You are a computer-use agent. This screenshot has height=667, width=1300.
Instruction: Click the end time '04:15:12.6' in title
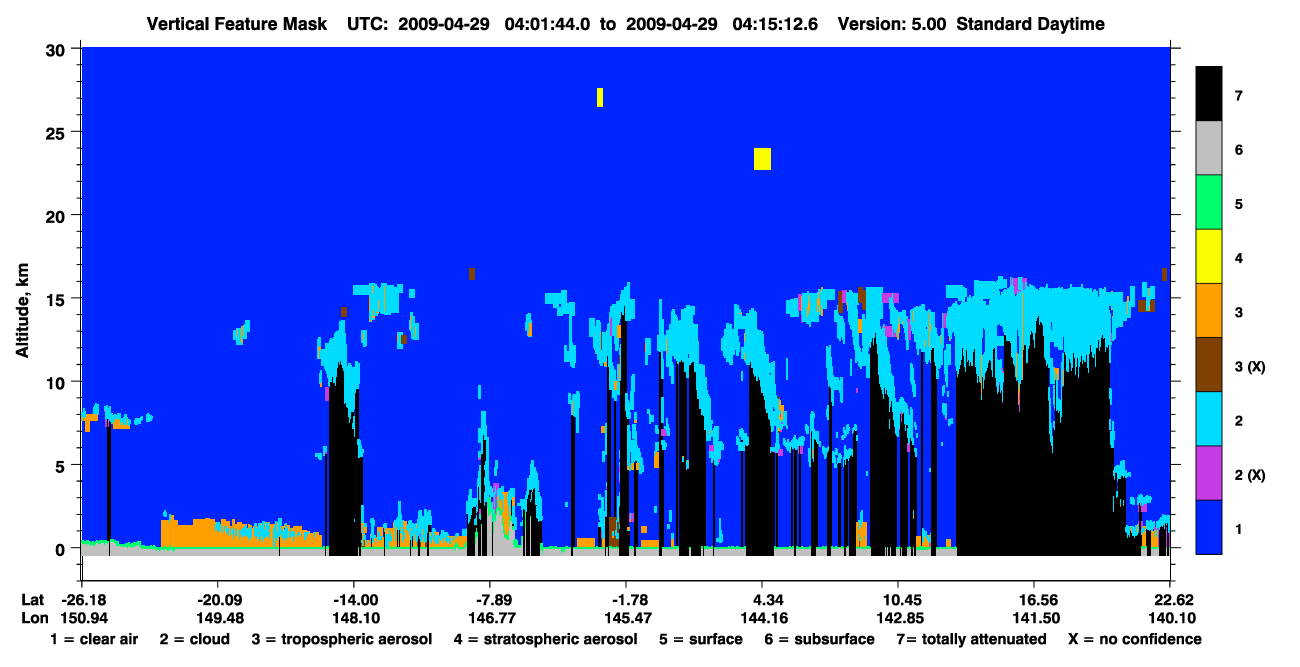[775, 24]
